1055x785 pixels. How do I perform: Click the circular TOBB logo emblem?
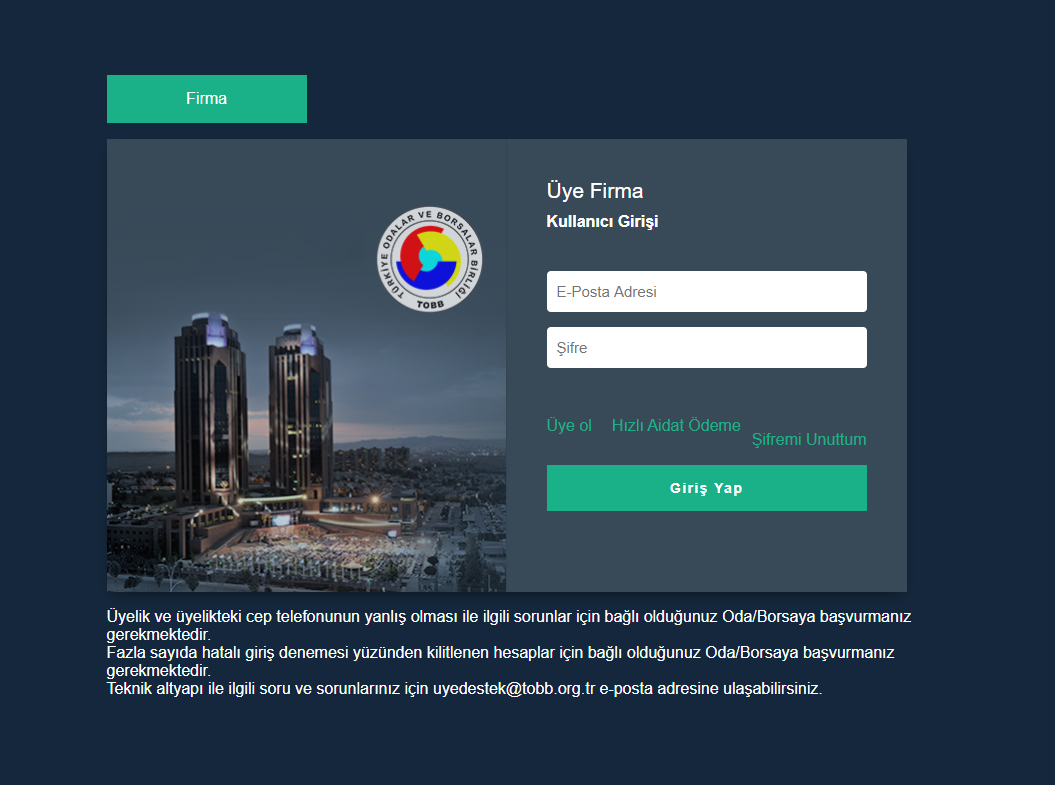click(429, 259)
